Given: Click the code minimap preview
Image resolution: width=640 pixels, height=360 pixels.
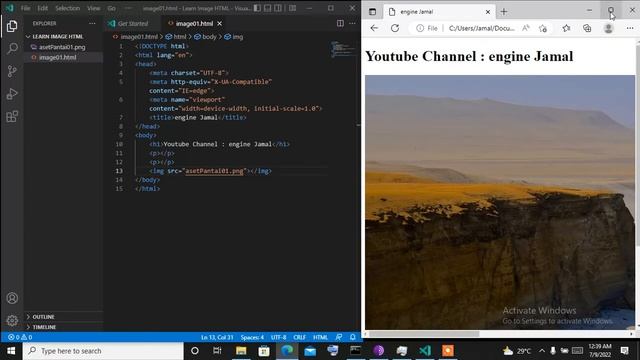Looking at the screenshot, I should pos(342,49).
